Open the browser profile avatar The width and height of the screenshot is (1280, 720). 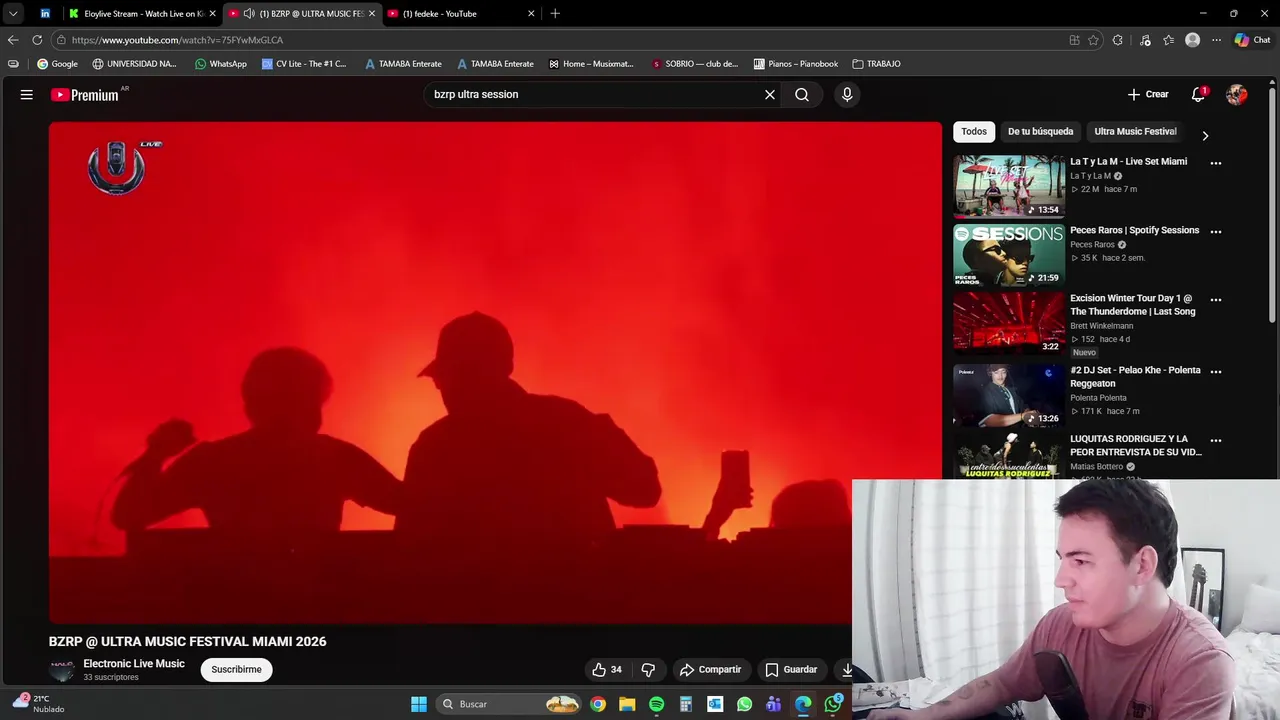[1192, 40]
